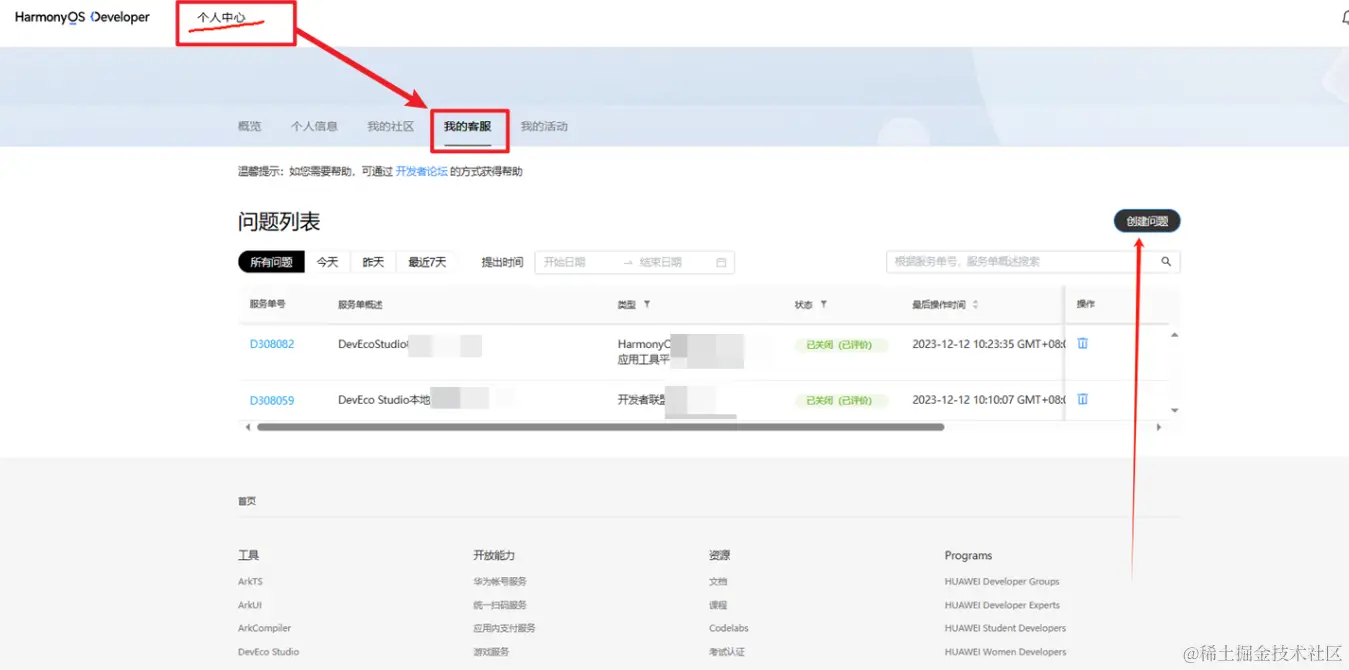Click horizontal scroll left arrow
The image size is (1349, 670).
tap(247, 427)
